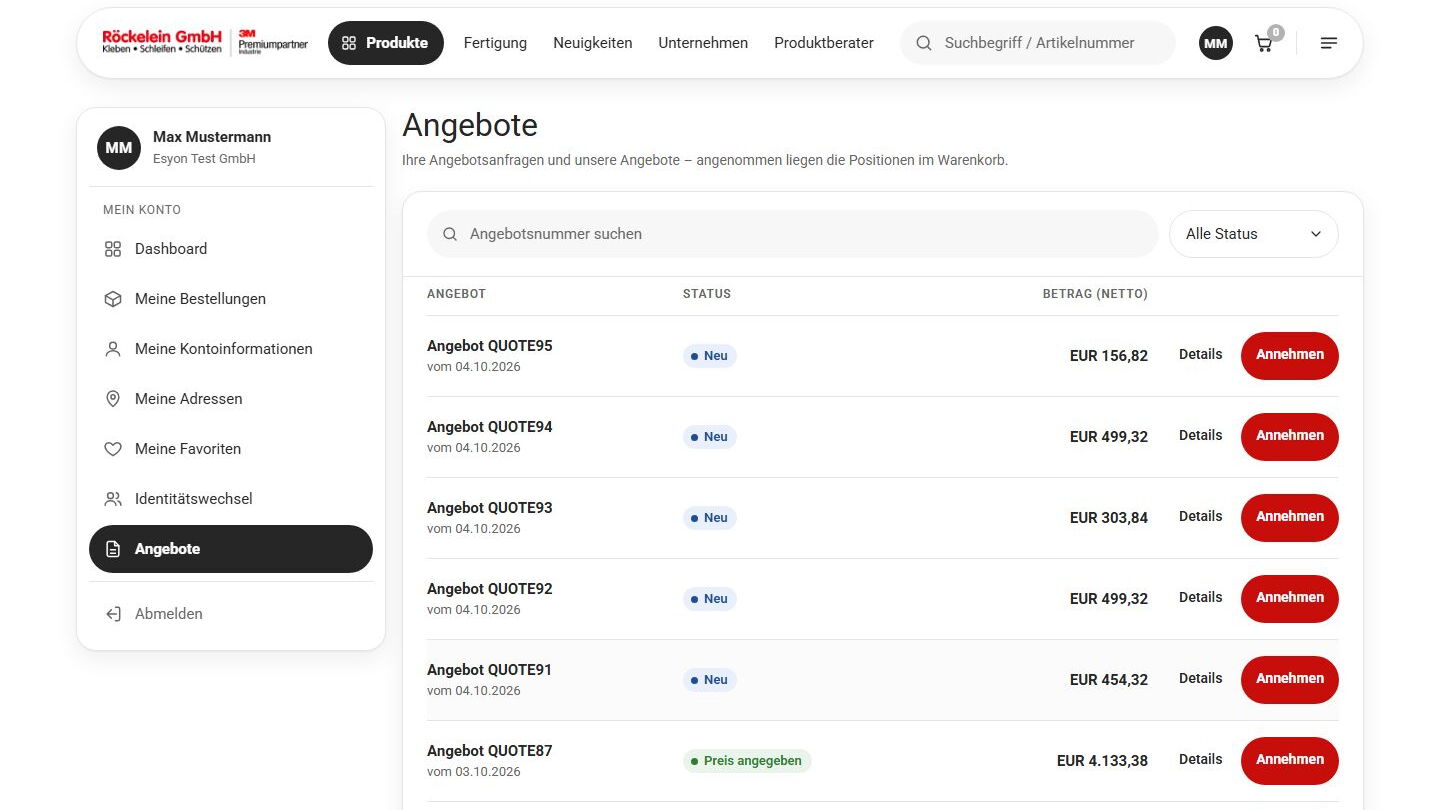
Task: Accept offer QUOTE87 with Annehmen
Action: [x=1290, y=760]
